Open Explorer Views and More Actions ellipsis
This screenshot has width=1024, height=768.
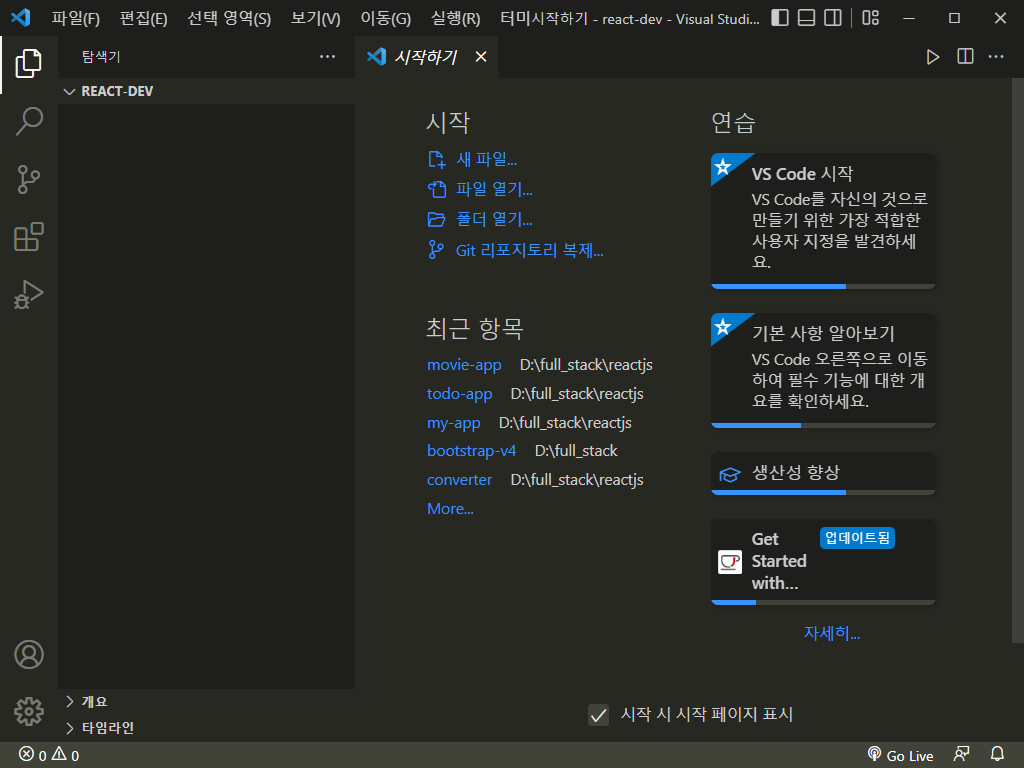(327, 57)
